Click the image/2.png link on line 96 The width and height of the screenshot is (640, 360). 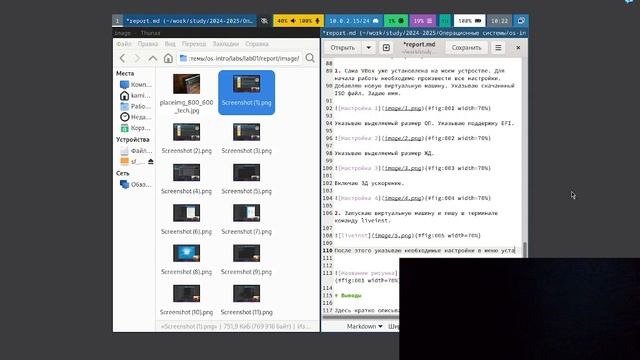click(x=403, y=138)
